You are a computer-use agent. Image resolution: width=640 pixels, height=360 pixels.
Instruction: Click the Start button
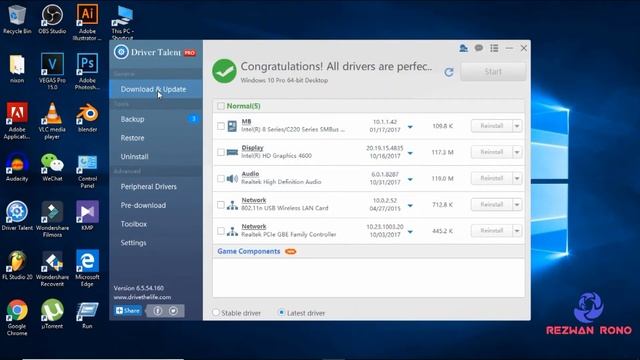tap(493, 72)
